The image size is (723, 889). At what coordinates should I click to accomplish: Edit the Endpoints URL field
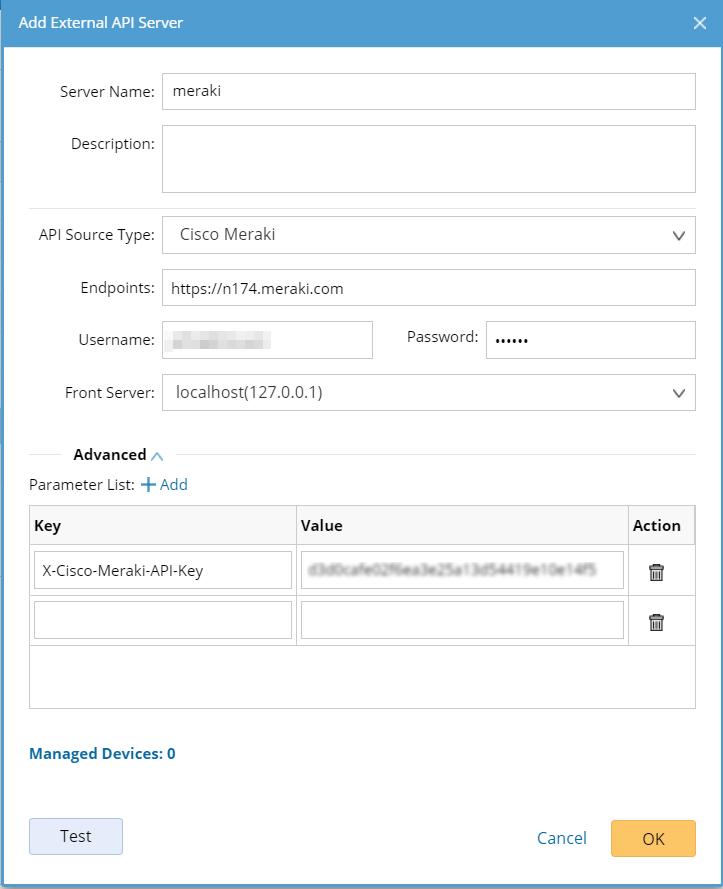pyautogui.click(x=429, y=288)
